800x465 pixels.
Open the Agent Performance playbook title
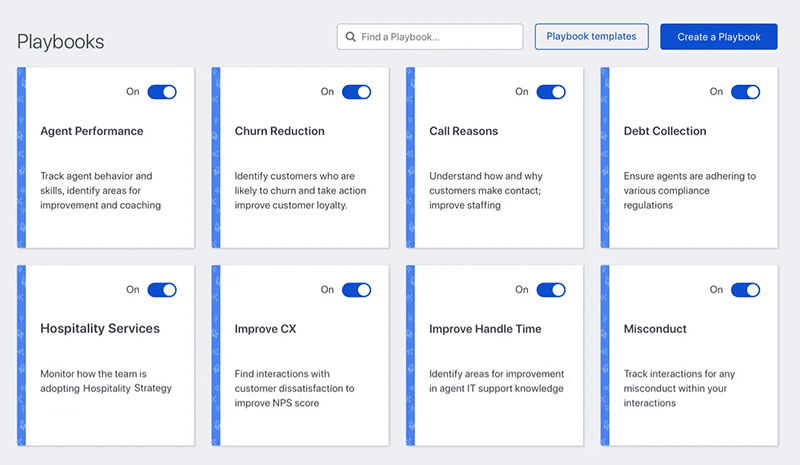[92, 131]
